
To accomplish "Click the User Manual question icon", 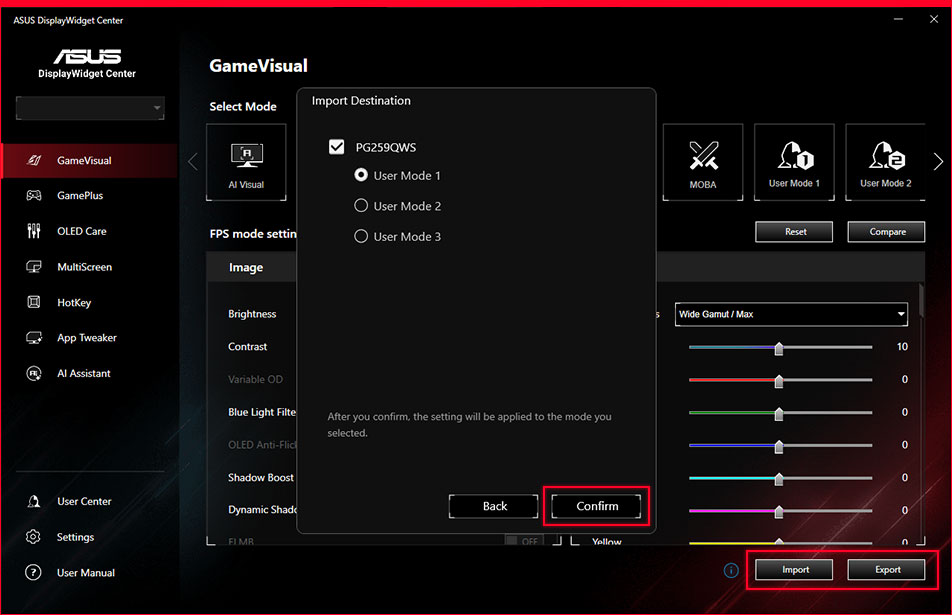I will click(x=33, y=573).
